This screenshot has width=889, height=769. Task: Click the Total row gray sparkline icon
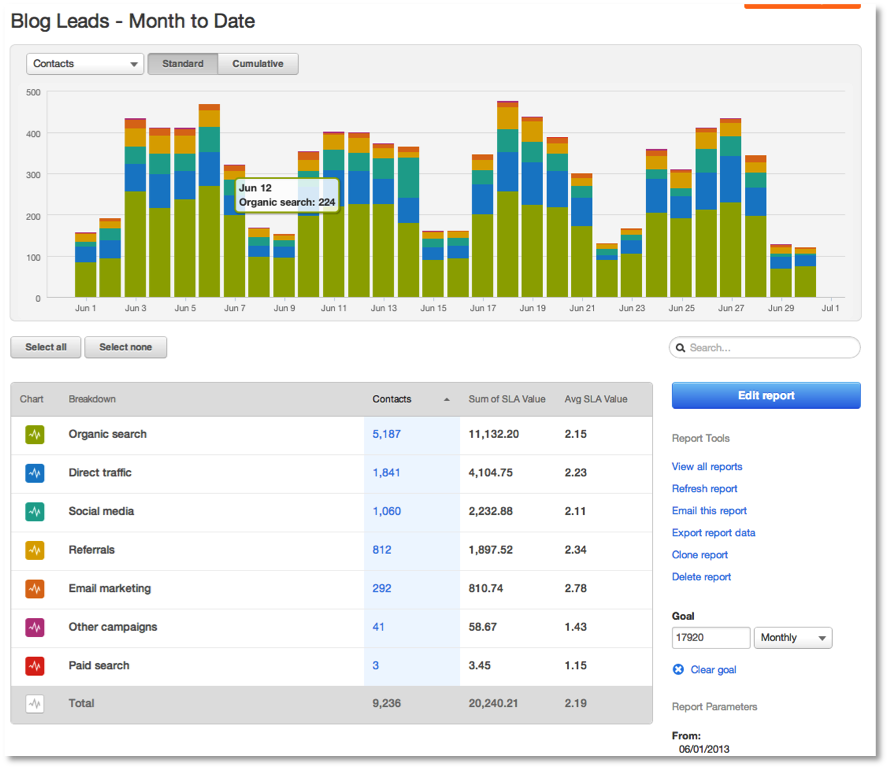(33, 703)
